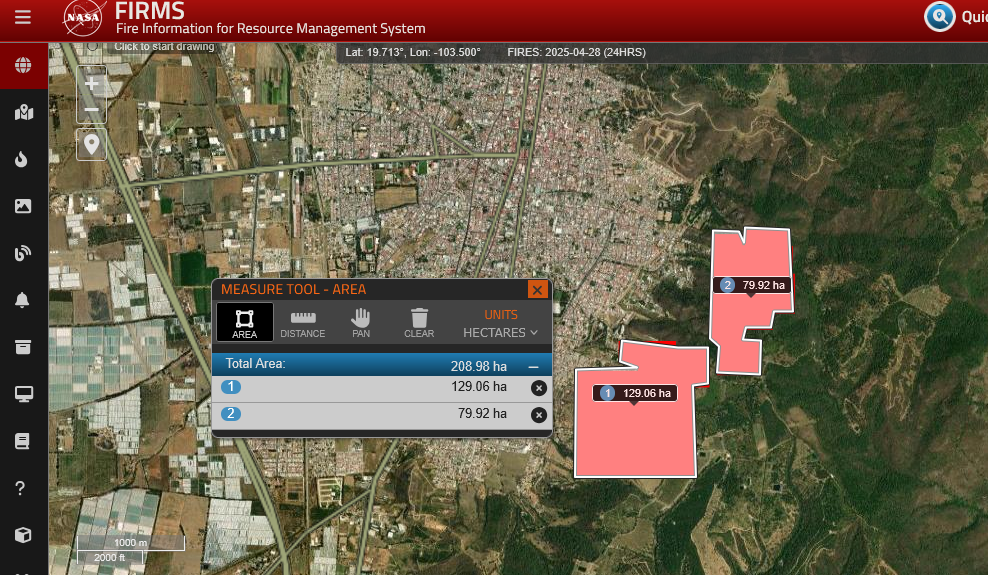
Task: Switch to the DISTANCE measure mode
Action: (x=302, y=323)
